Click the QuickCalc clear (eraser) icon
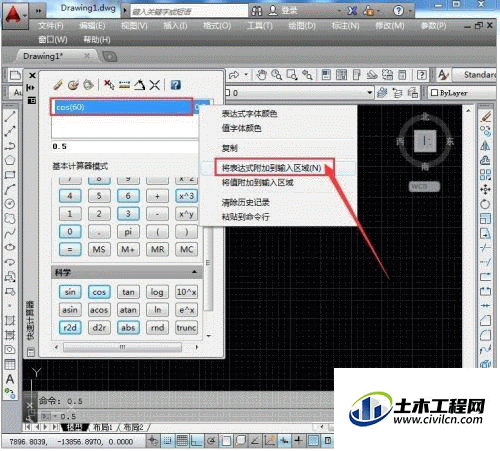 pos(58,85)
